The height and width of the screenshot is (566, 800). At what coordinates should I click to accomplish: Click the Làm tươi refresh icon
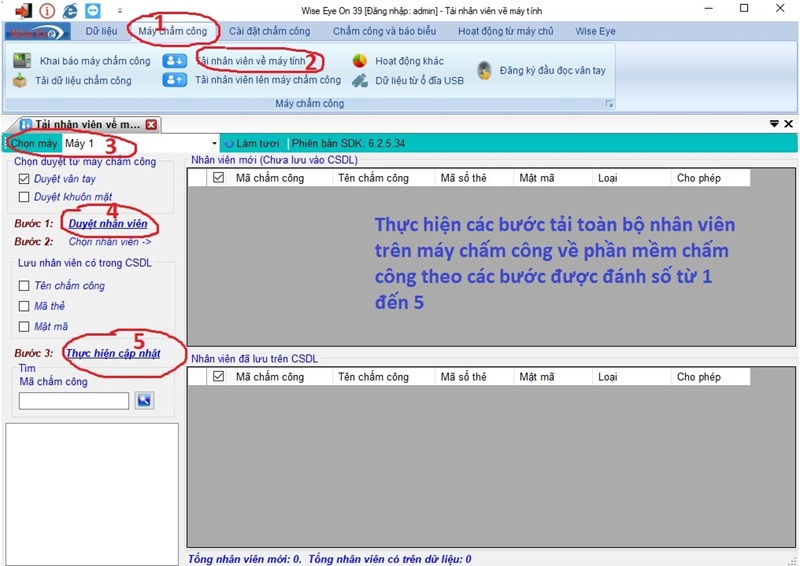point(229,144)
